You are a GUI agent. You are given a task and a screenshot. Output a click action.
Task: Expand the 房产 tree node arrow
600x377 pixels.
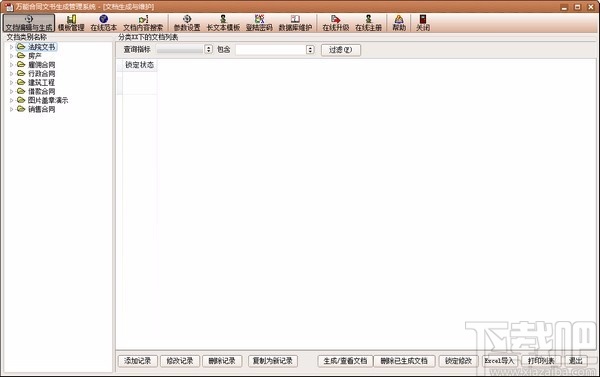coord(11,56)
